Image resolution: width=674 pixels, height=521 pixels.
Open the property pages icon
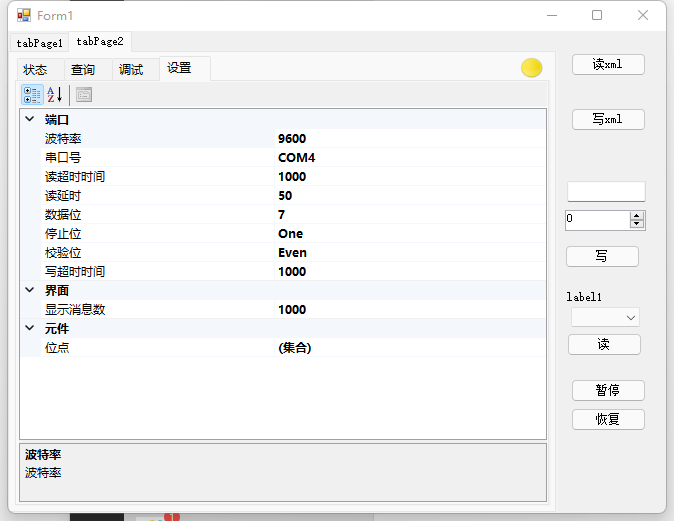(x=84, y=95)
